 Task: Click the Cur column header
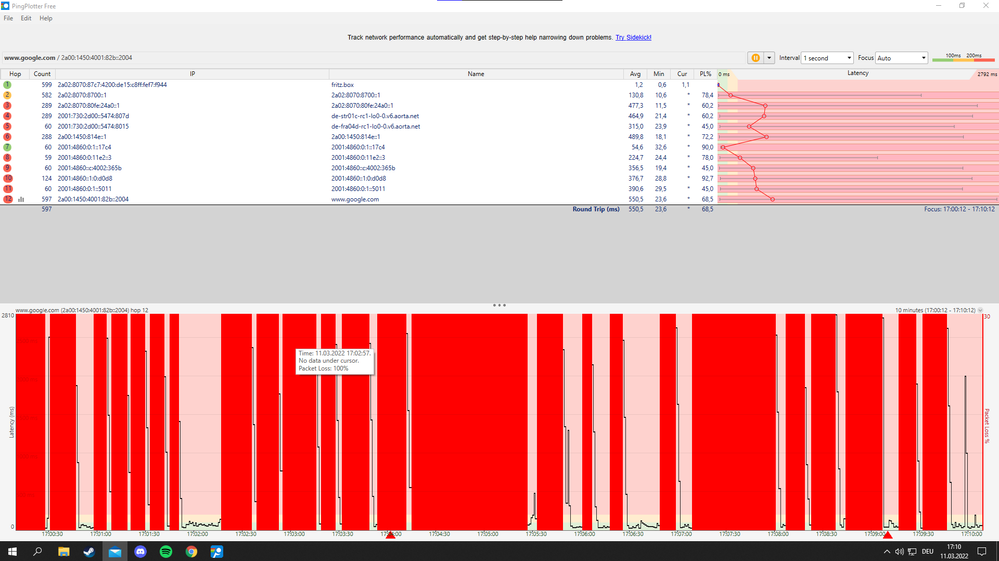(682, 74)
